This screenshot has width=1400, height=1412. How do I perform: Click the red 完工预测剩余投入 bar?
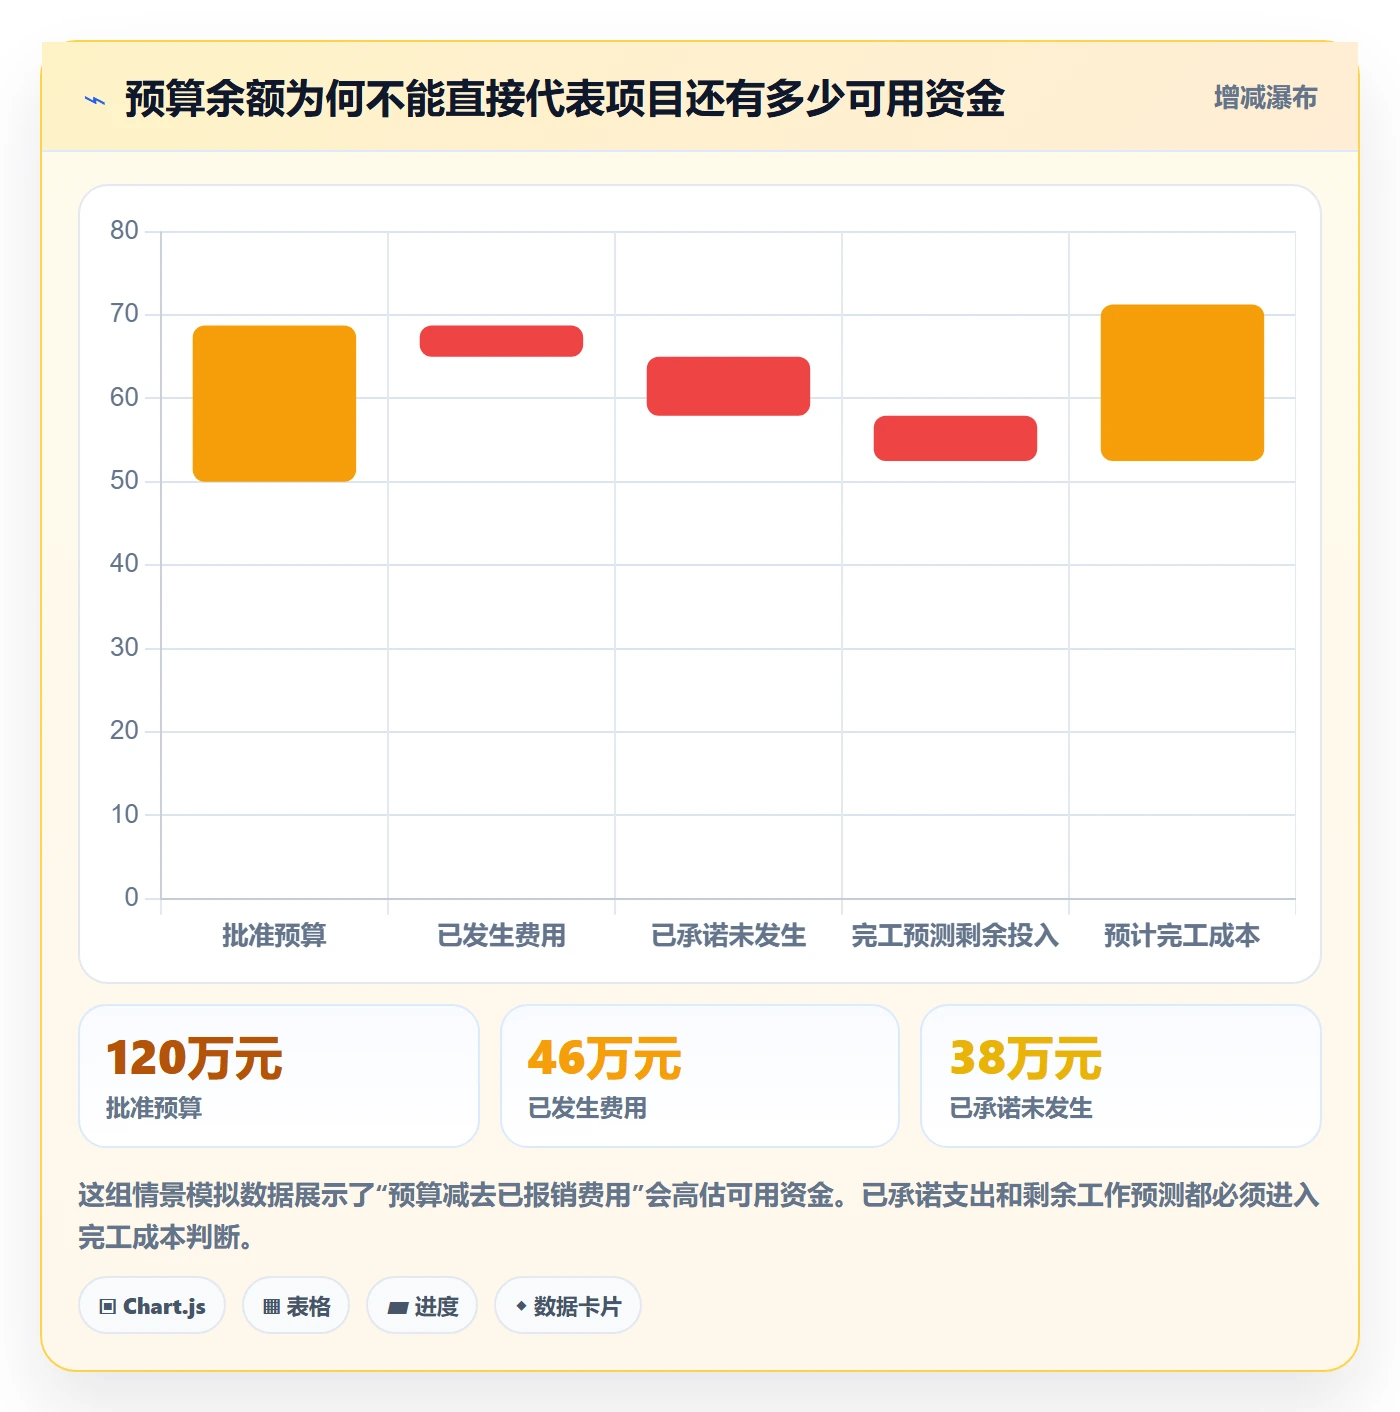coord(955,438)
